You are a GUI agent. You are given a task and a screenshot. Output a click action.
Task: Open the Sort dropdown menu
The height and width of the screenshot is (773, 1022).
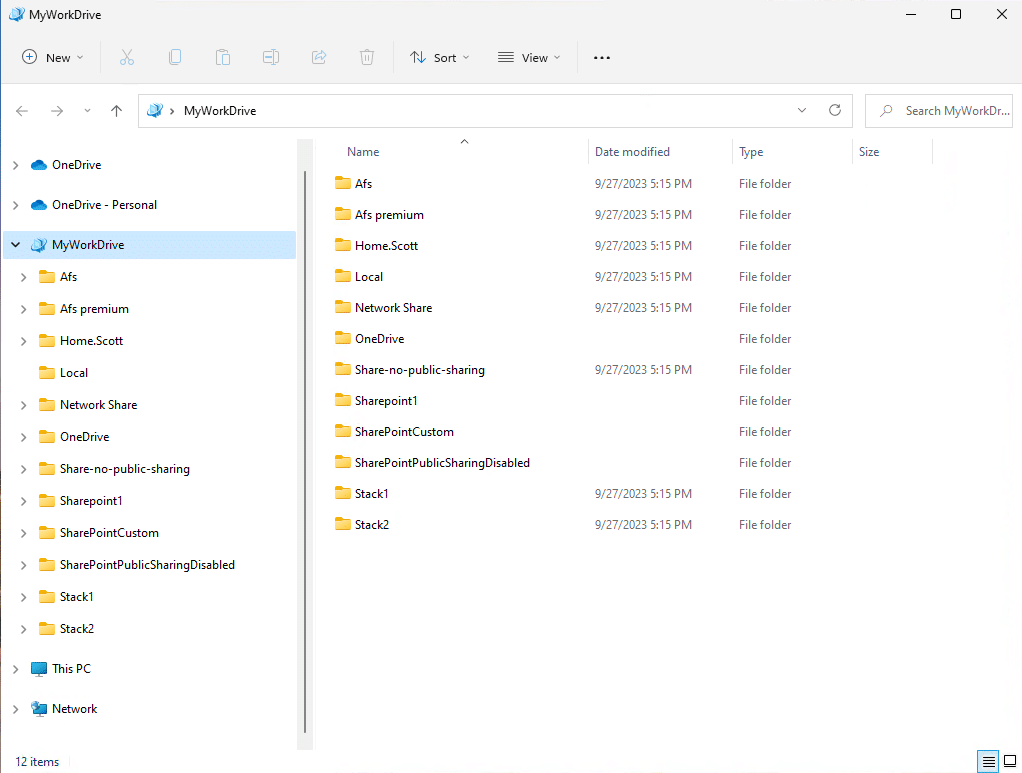(440, 58)
